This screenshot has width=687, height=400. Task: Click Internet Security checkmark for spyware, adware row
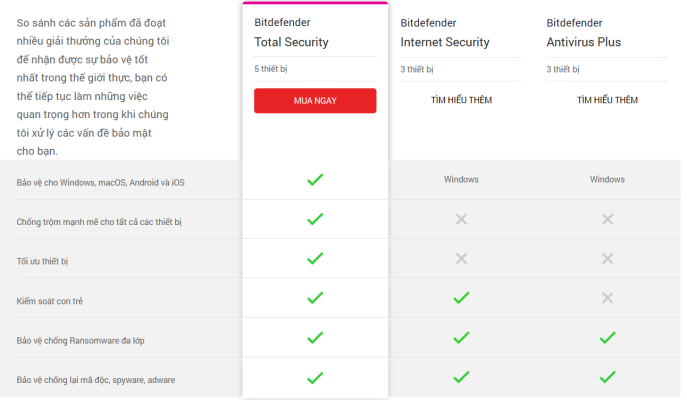click(x=461, y=378)
